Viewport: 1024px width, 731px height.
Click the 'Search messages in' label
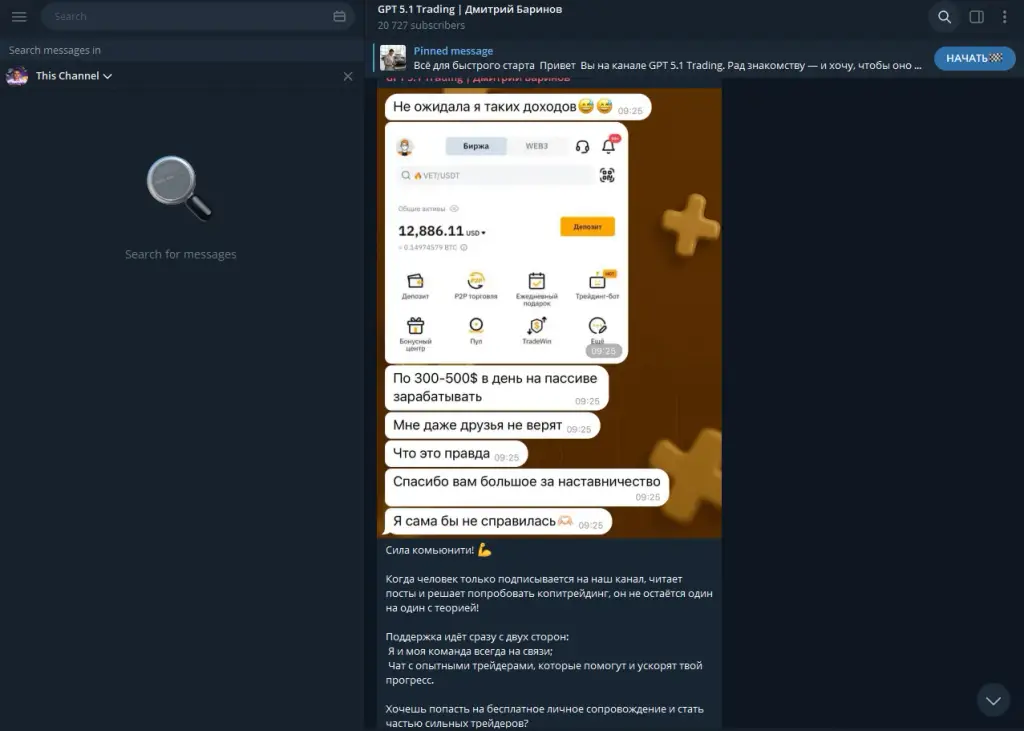tap(55, 50)
